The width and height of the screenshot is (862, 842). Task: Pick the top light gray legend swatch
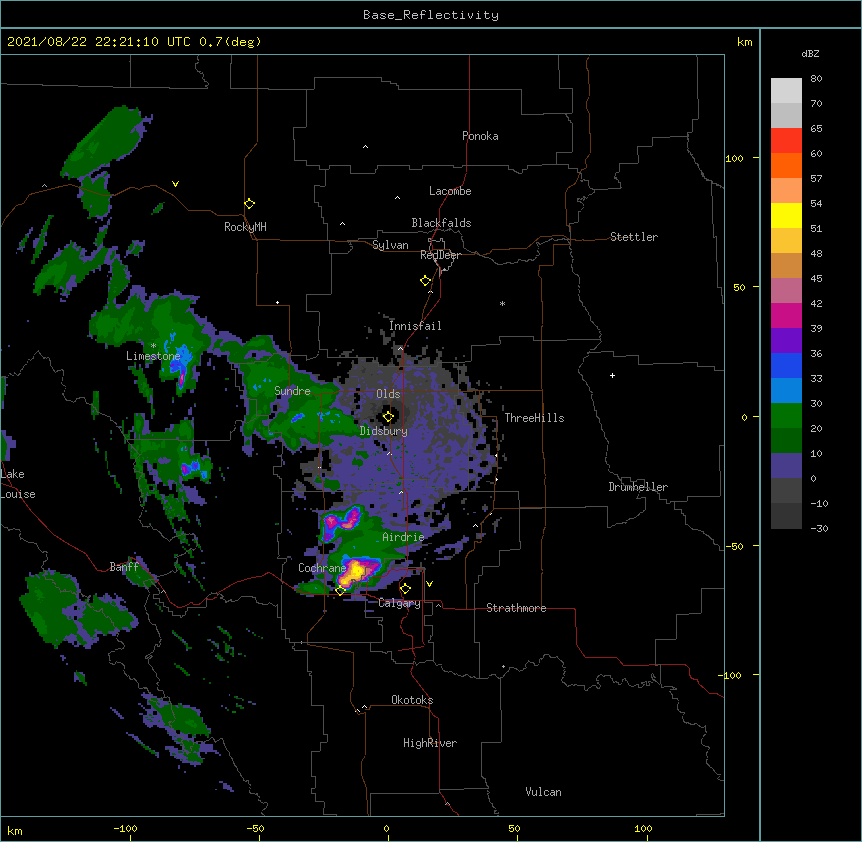coord(786,90)
